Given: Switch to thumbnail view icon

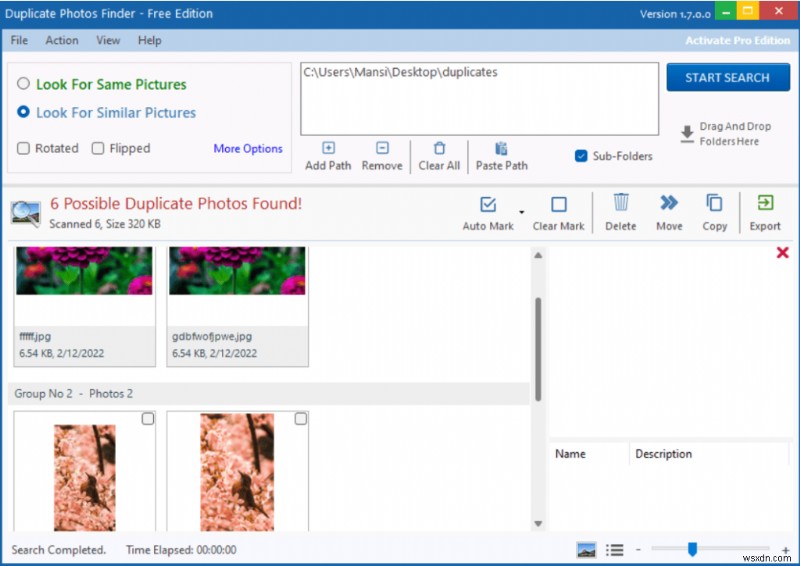Looking at the screenshot, I should point(586,550).
